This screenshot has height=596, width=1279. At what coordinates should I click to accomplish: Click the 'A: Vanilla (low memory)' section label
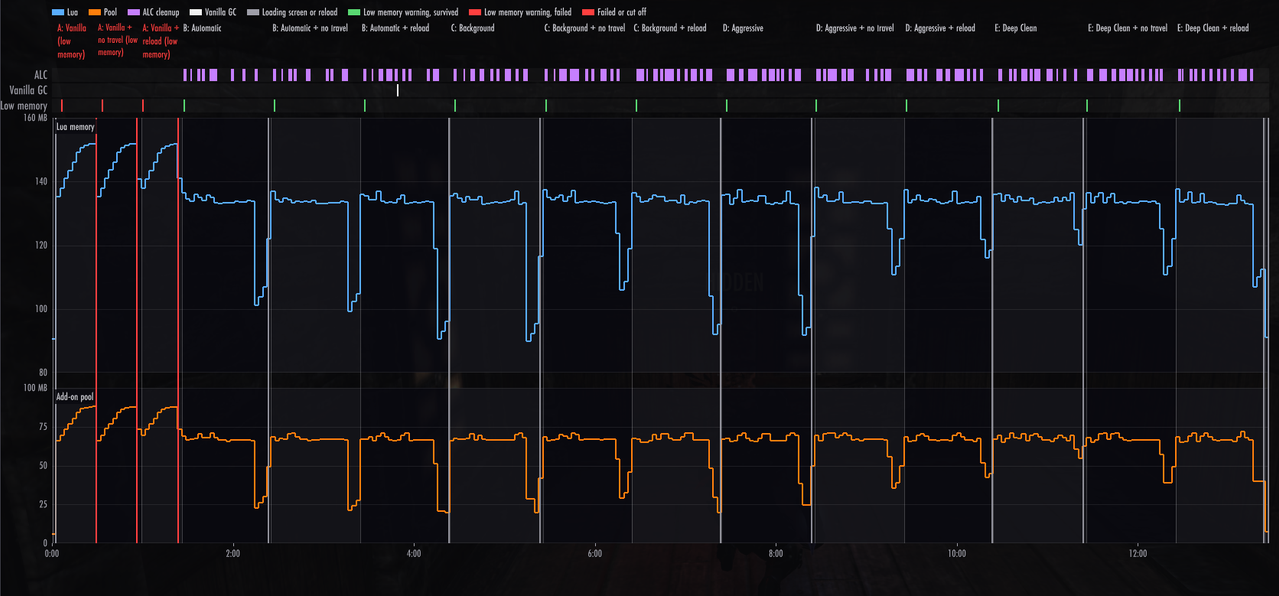coord(72,41)
